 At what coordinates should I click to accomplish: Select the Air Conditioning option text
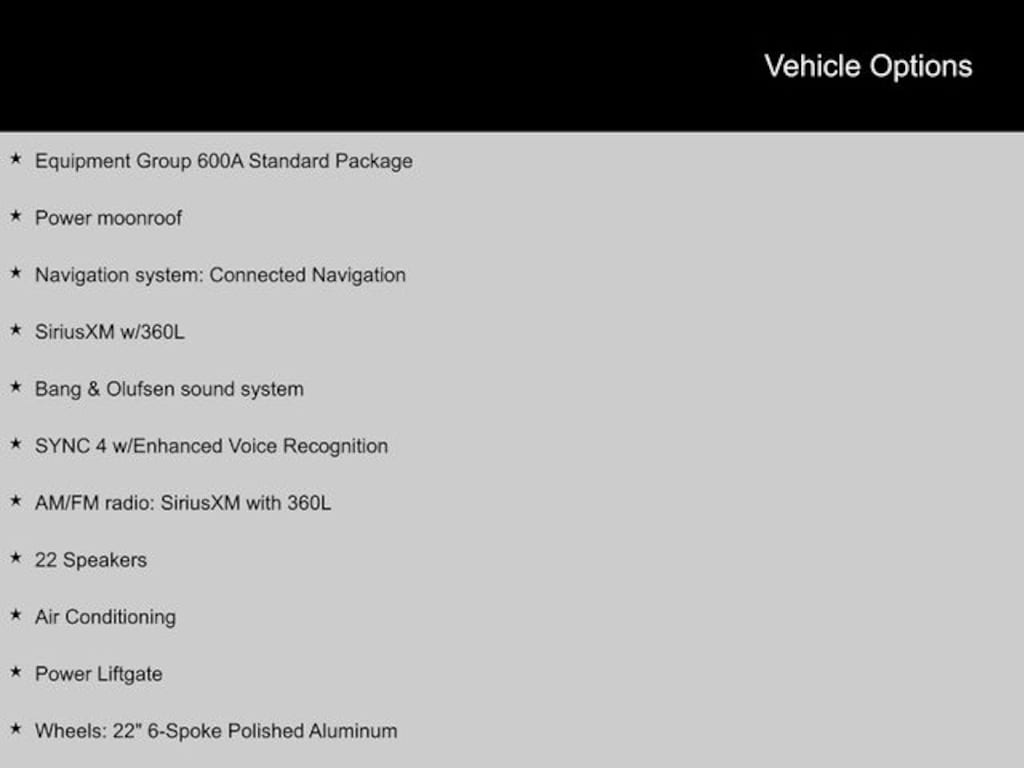[x=105, y=617]
